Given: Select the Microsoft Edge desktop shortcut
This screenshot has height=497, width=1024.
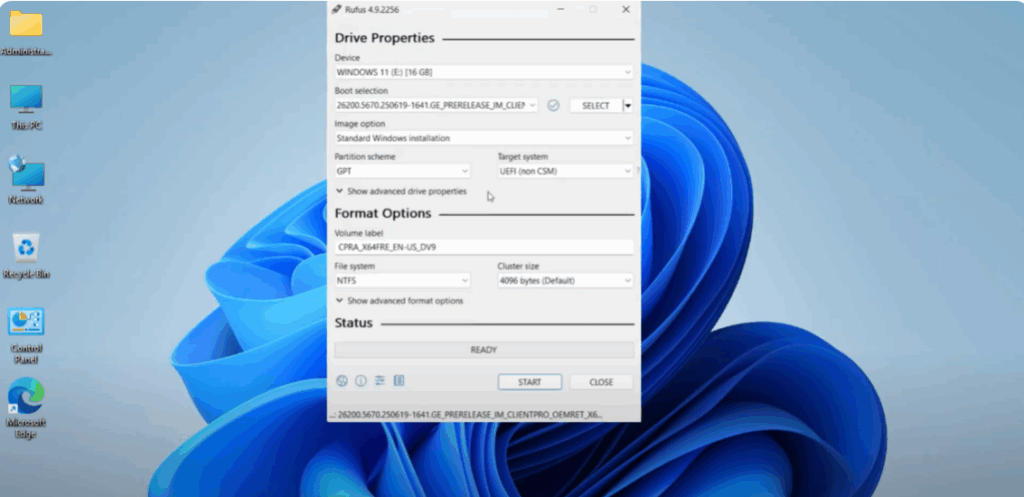Looking at the screenshot, I should tap(26, 408).
